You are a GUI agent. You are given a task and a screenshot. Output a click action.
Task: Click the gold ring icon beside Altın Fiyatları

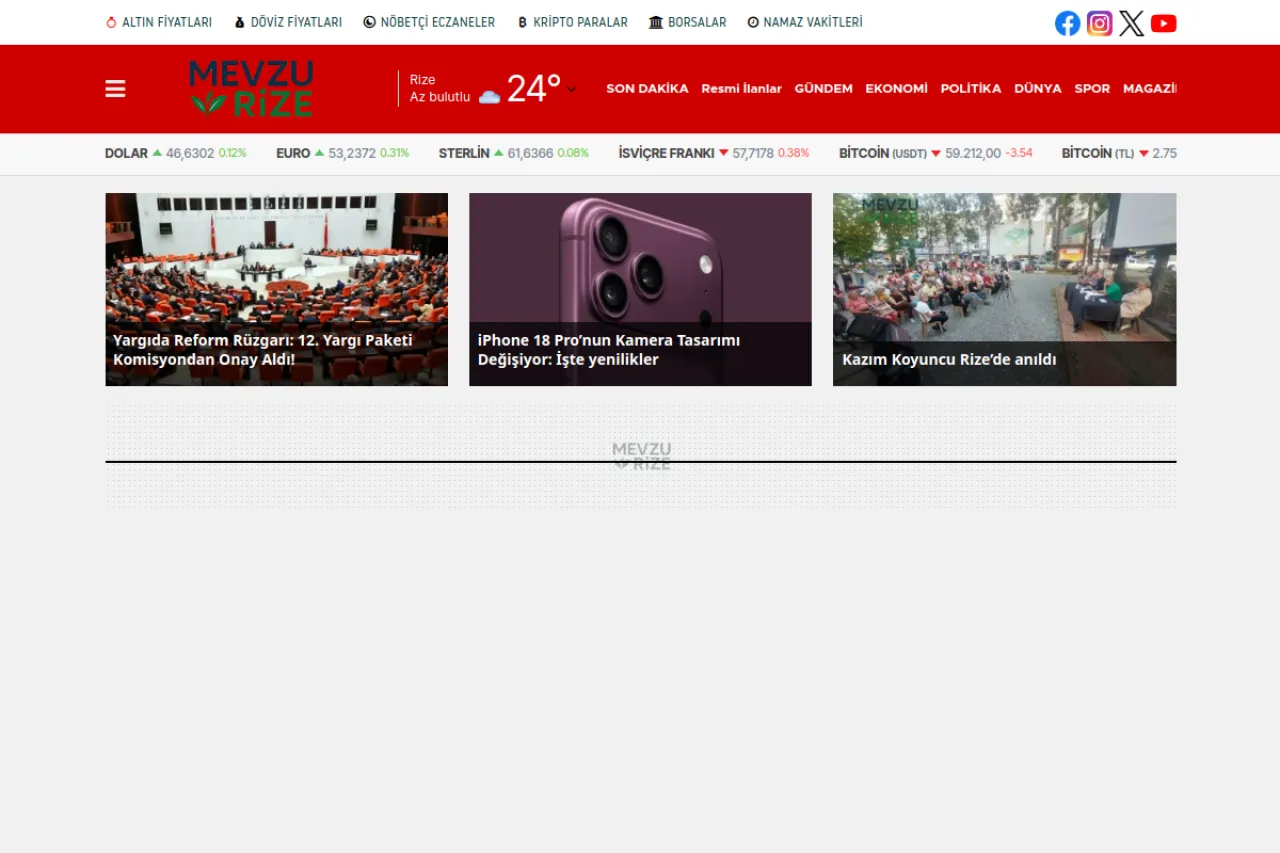click(111, 22)
